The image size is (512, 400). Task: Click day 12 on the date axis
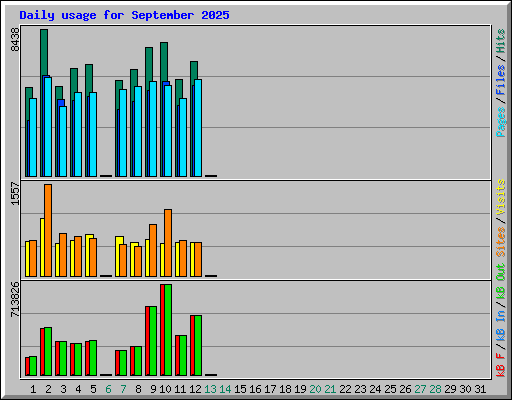(x=195, y=389)
